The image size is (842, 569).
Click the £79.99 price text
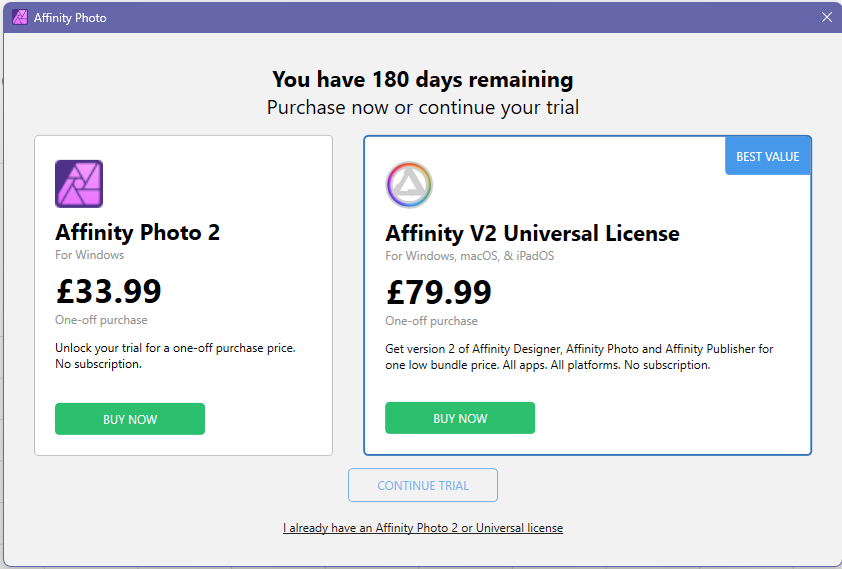(x=438, y=292)
